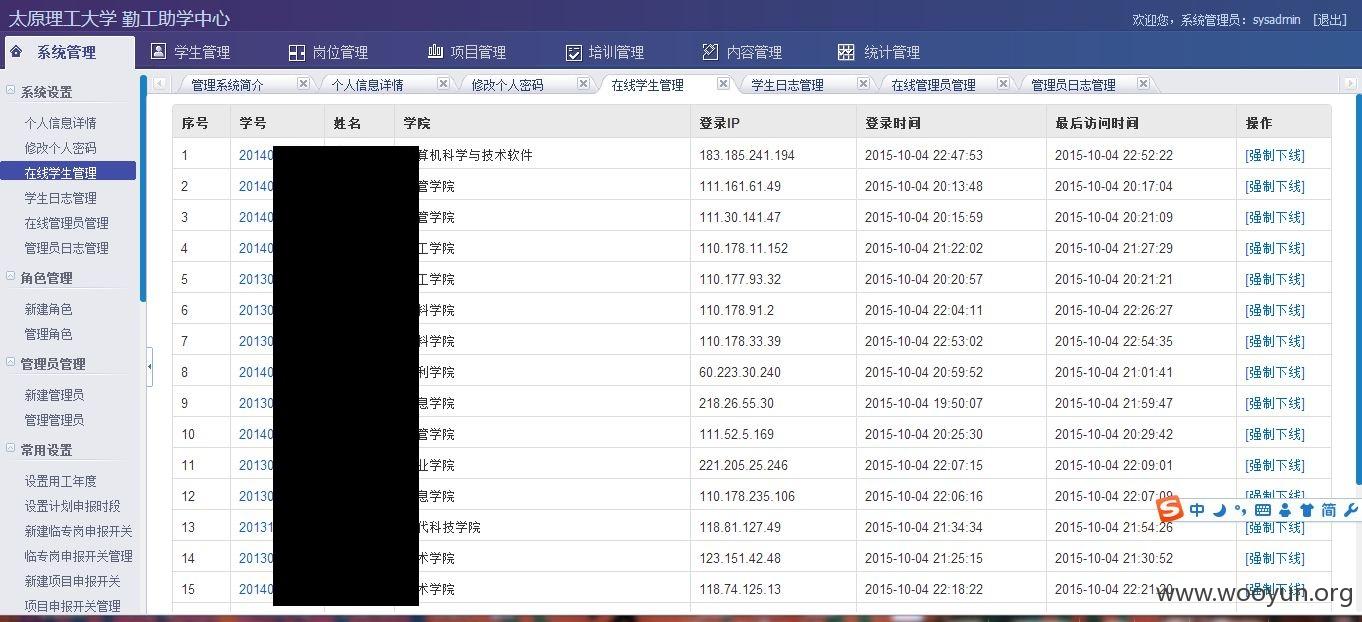
Task: Click the edit icon beside 内容管理
Action: 710,51
